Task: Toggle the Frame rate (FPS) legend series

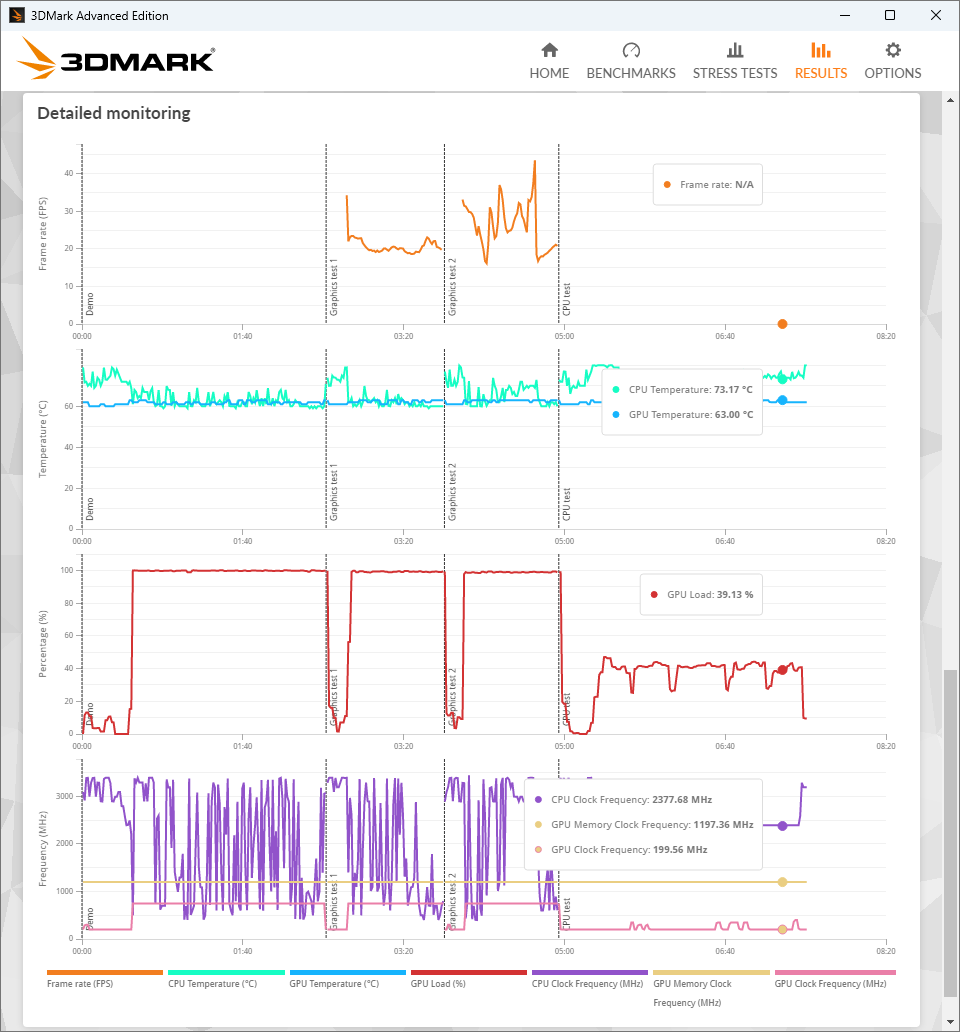Action: 104,983
